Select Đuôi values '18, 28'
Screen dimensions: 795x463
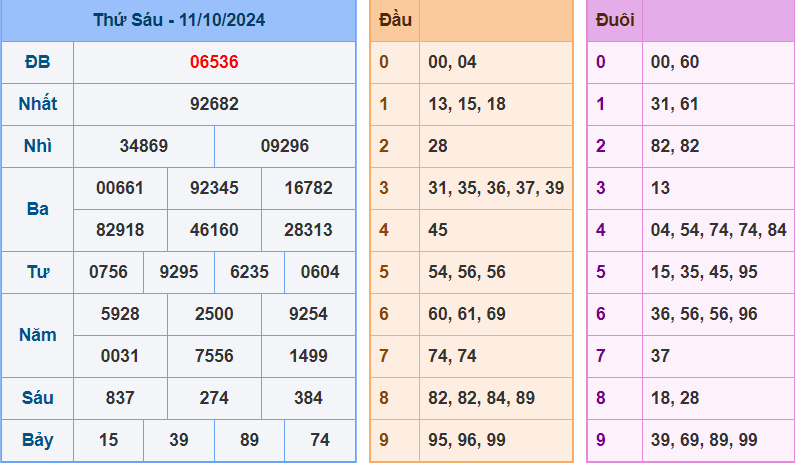coord(675,398)
